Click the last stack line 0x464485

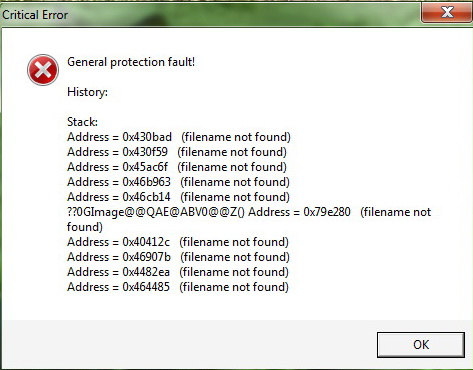pos(178,287)
